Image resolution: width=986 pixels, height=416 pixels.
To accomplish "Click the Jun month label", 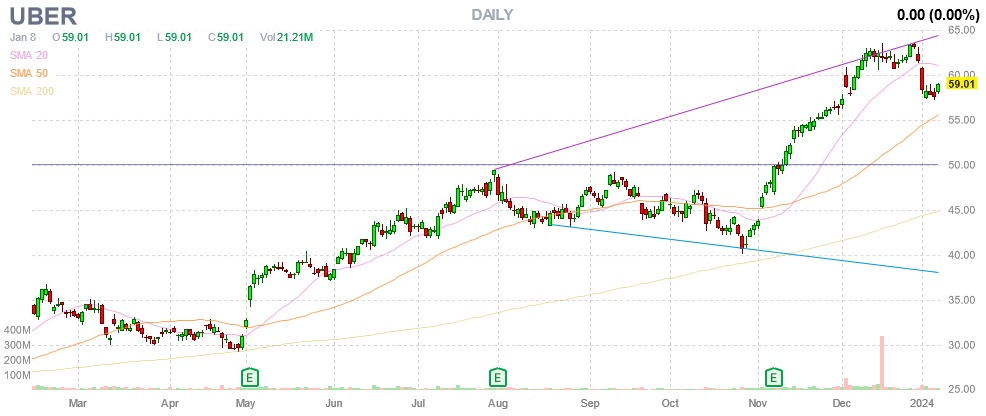I will 335,401.
